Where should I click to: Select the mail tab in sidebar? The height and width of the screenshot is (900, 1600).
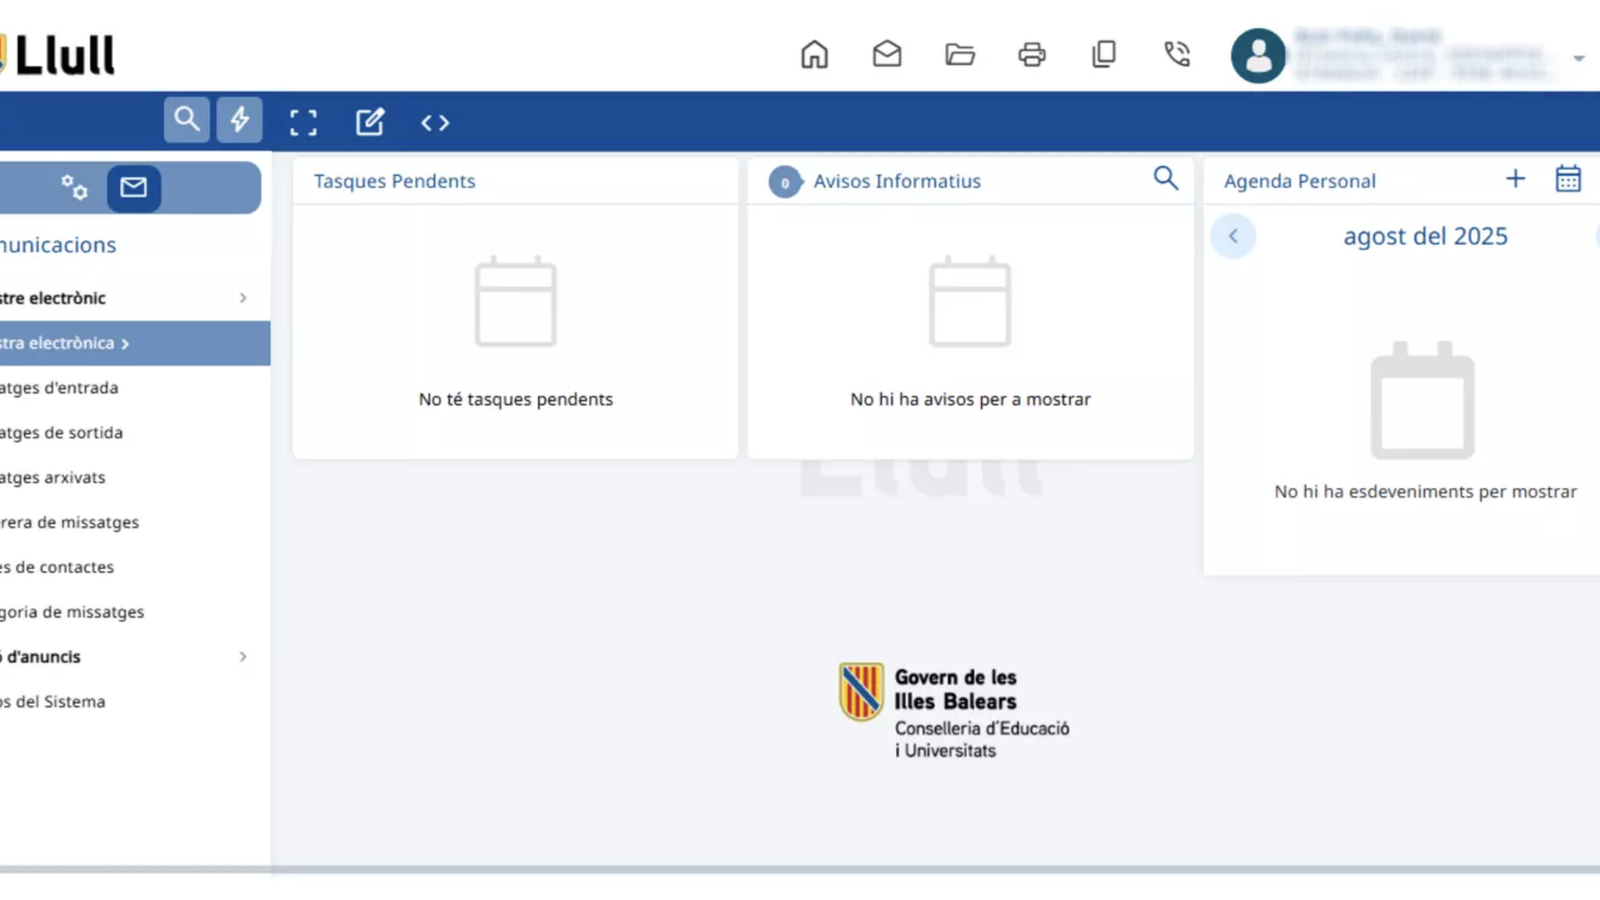[134, 187]
